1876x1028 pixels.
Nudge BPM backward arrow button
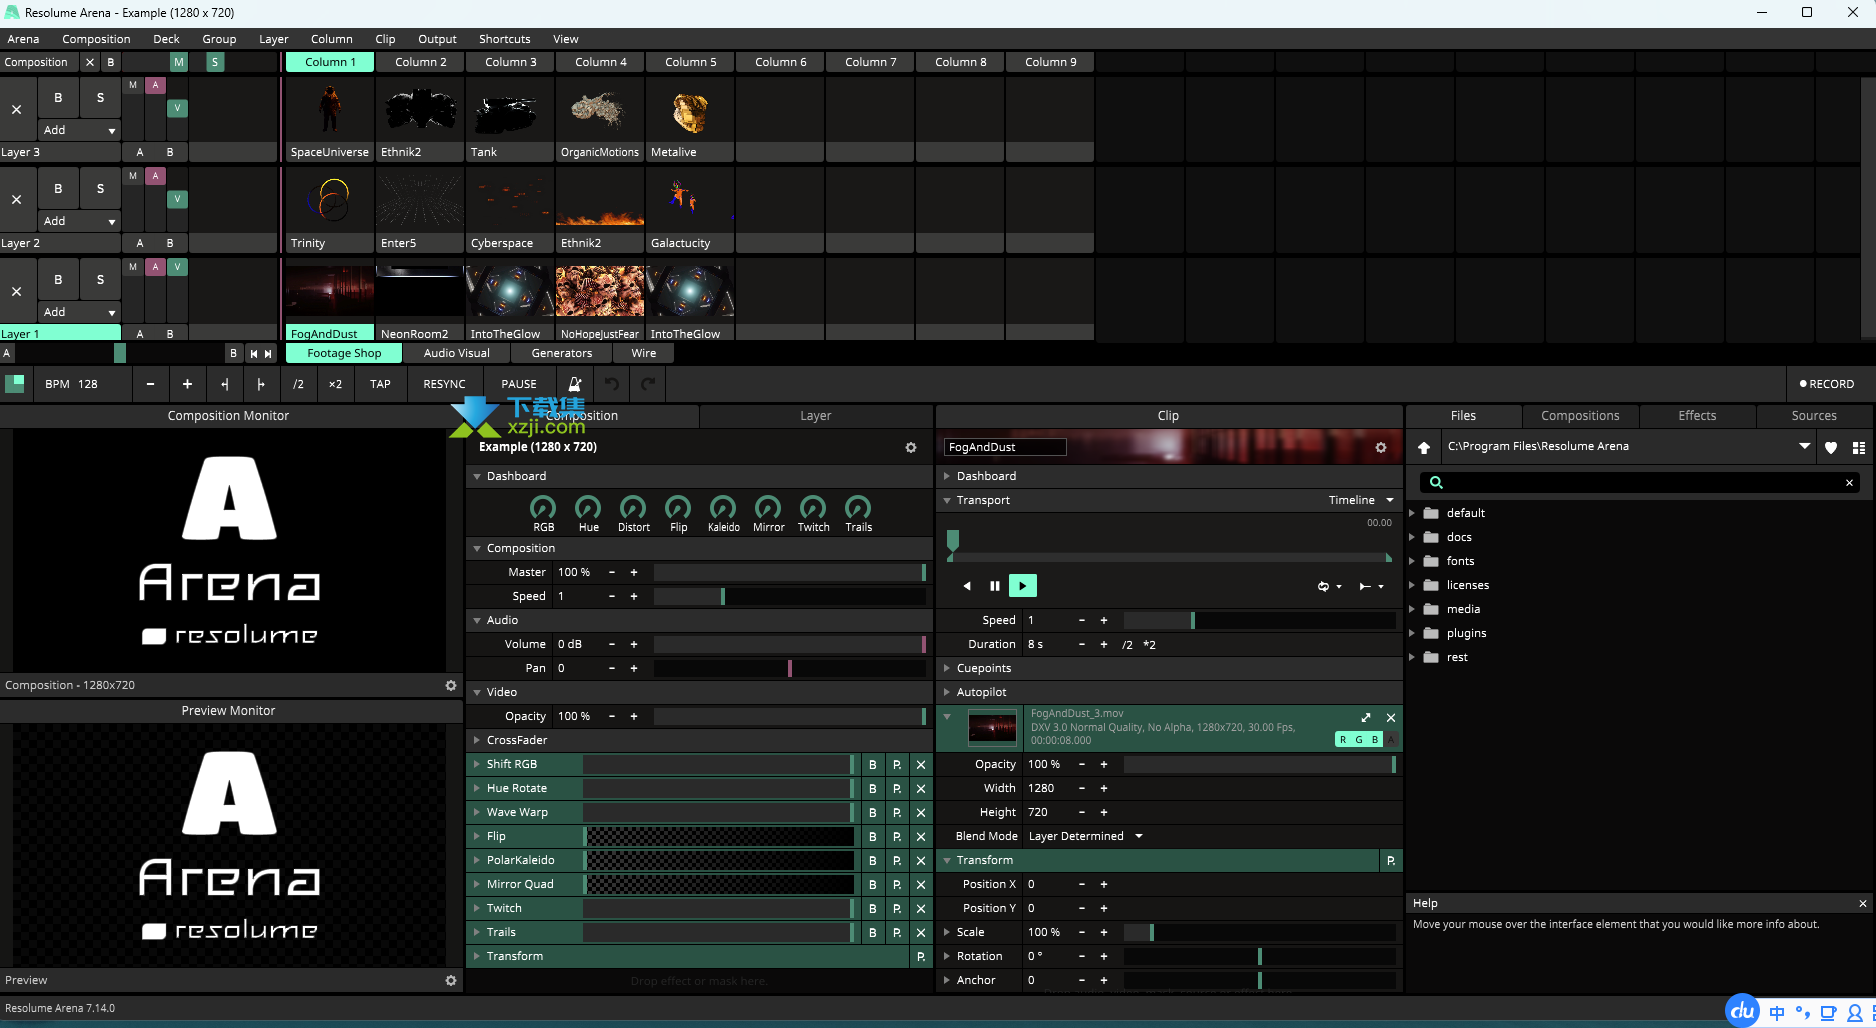coord(224,384)
